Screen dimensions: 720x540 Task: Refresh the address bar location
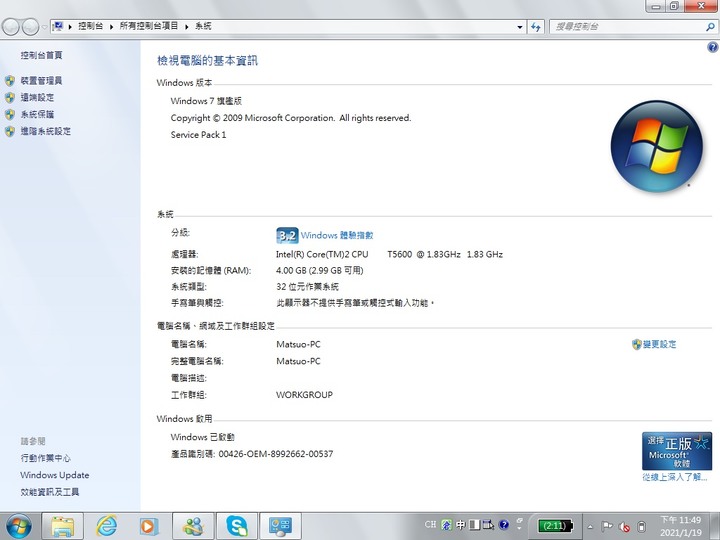536,27
